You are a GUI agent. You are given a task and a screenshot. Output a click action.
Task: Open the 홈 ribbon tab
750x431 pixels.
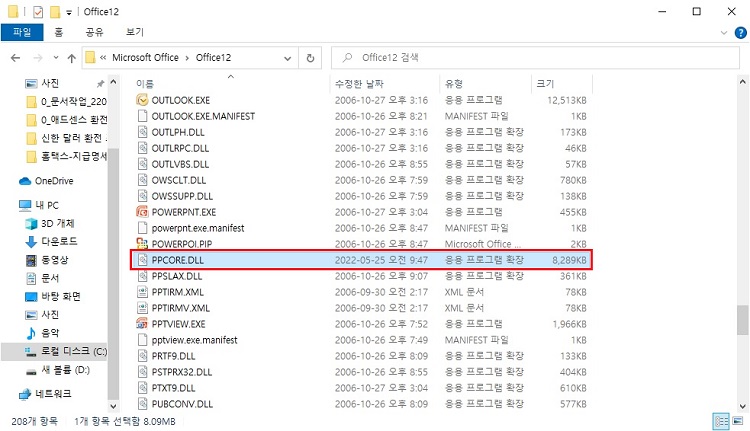click(x=58, y=32)
